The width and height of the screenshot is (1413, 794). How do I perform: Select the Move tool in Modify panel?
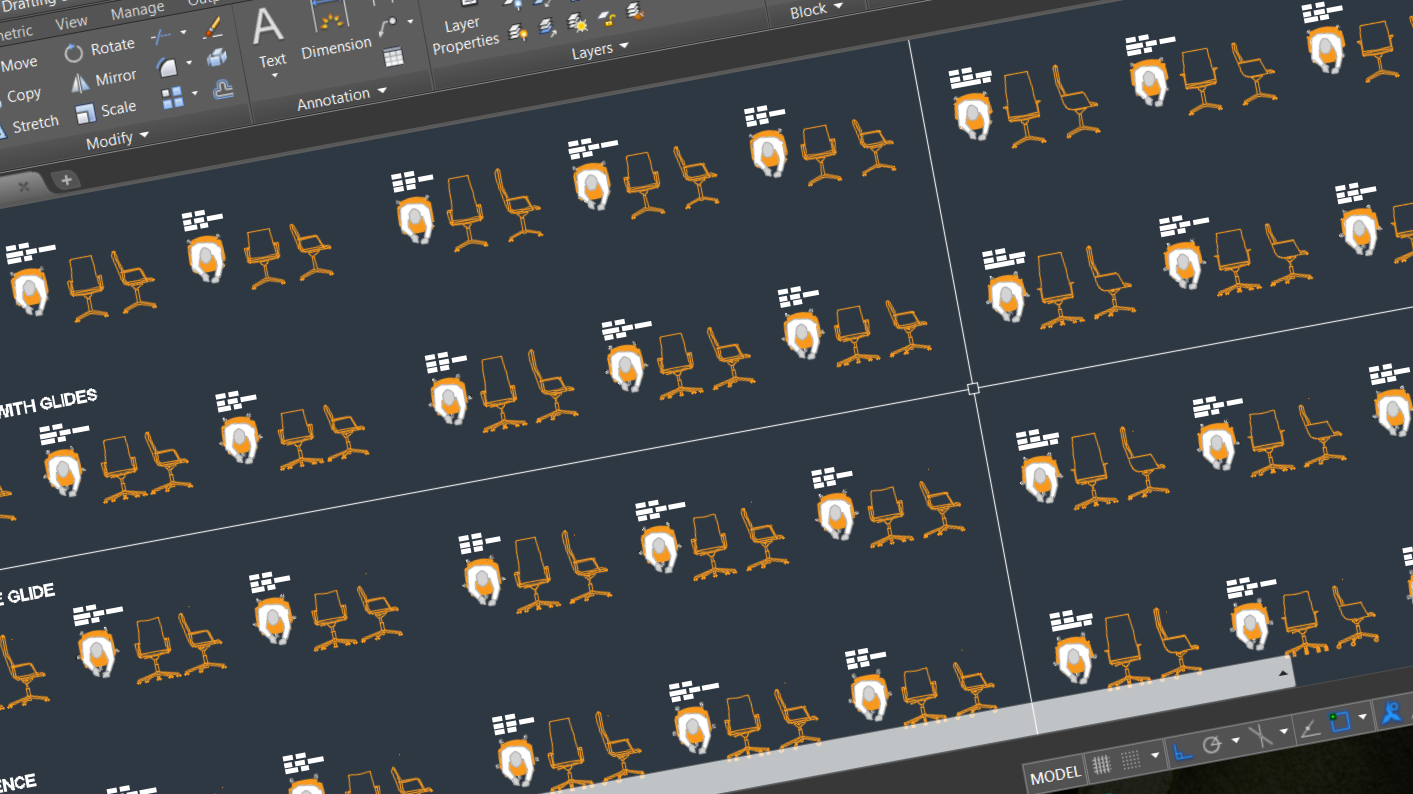point(17,64)
